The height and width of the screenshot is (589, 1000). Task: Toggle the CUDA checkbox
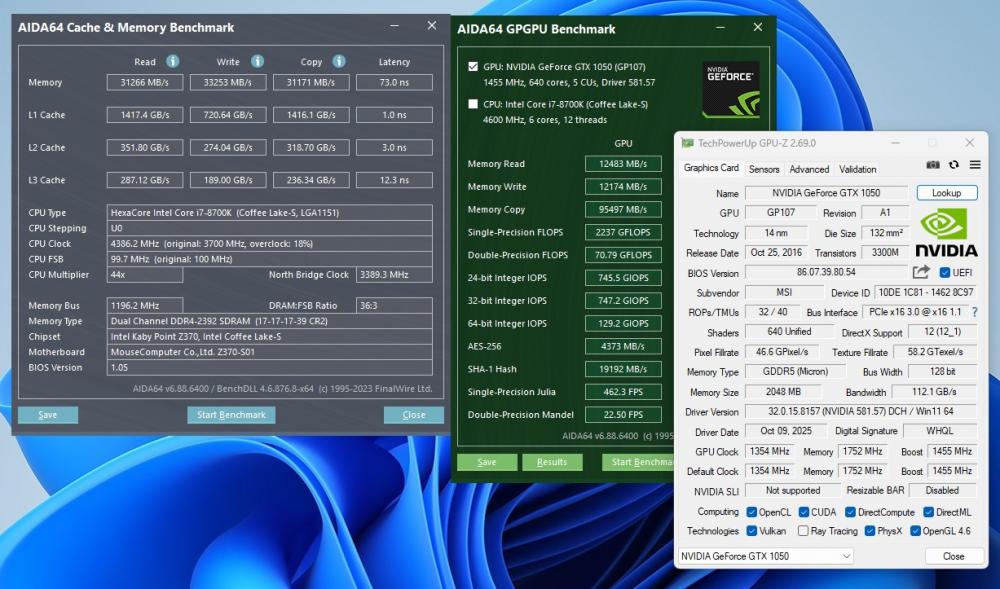coord(804,512)
